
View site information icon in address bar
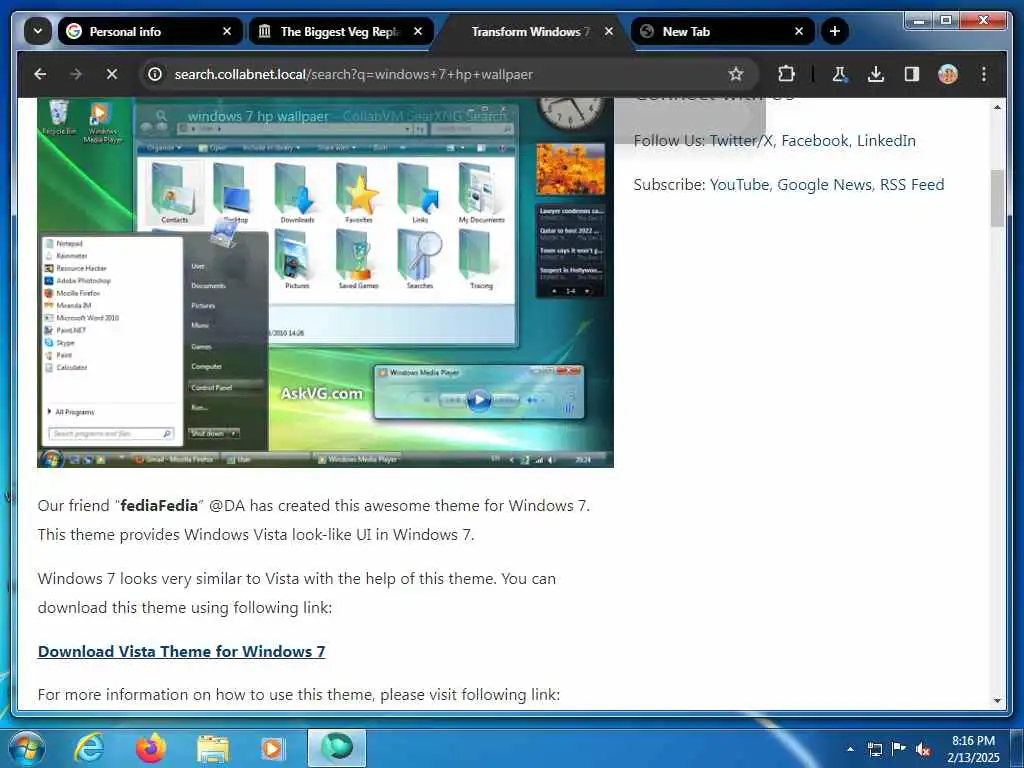(155, 74)
